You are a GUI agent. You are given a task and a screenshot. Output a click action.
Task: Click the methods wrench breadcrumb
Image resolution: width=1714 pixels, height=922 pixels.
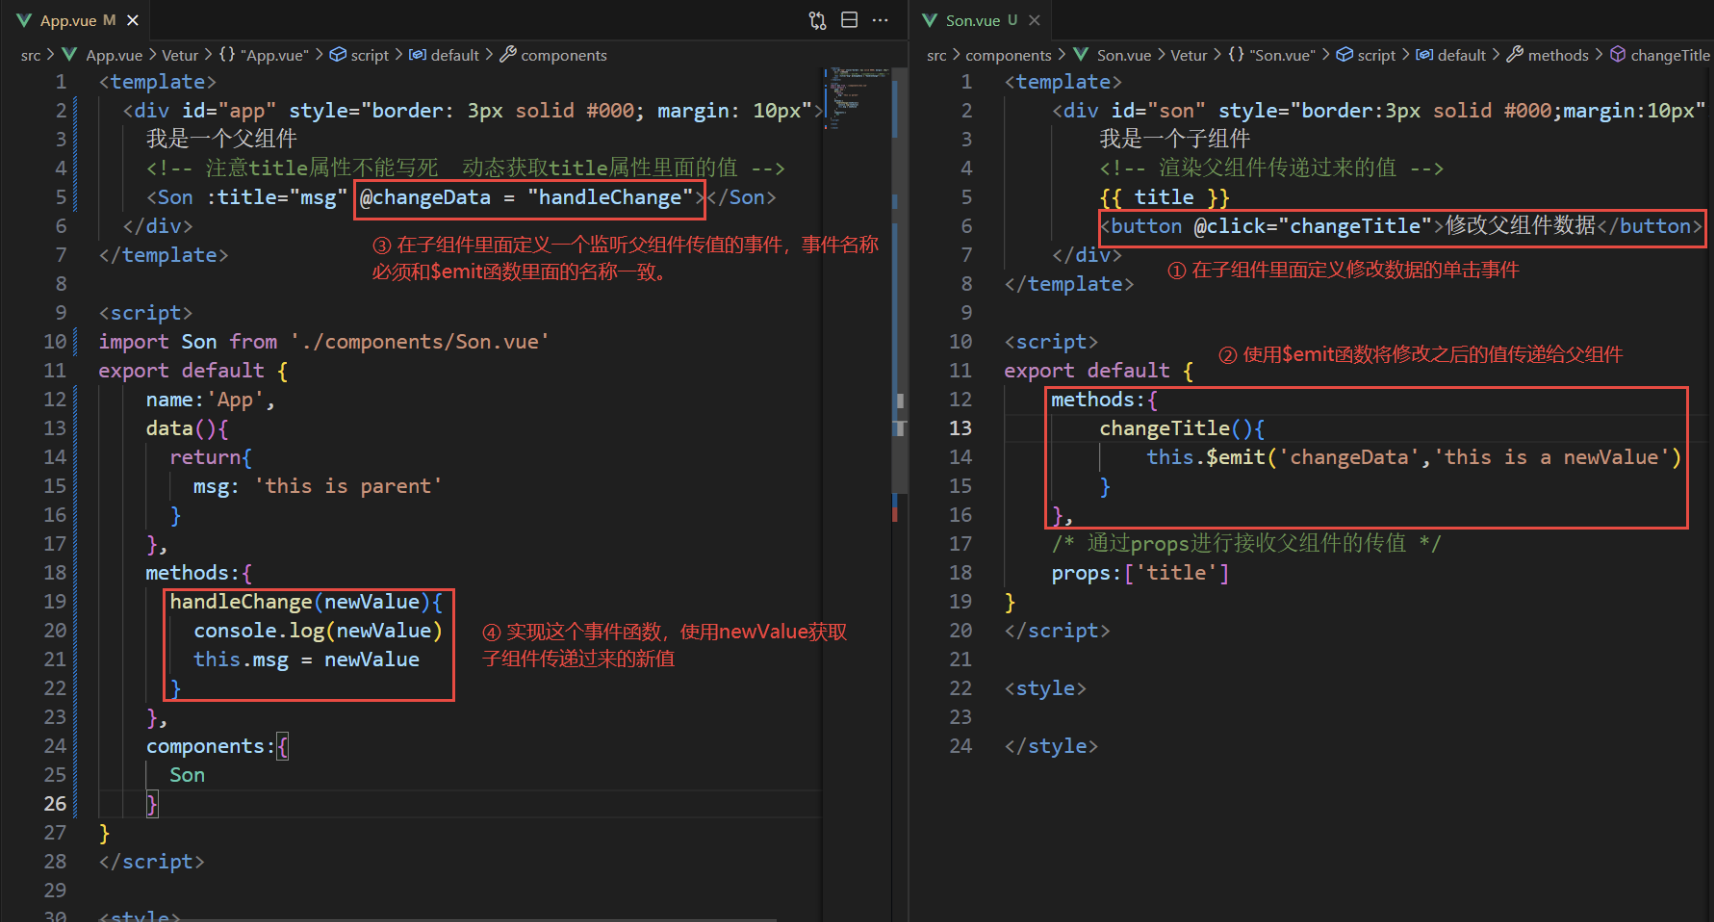[x=1547, y=55]
